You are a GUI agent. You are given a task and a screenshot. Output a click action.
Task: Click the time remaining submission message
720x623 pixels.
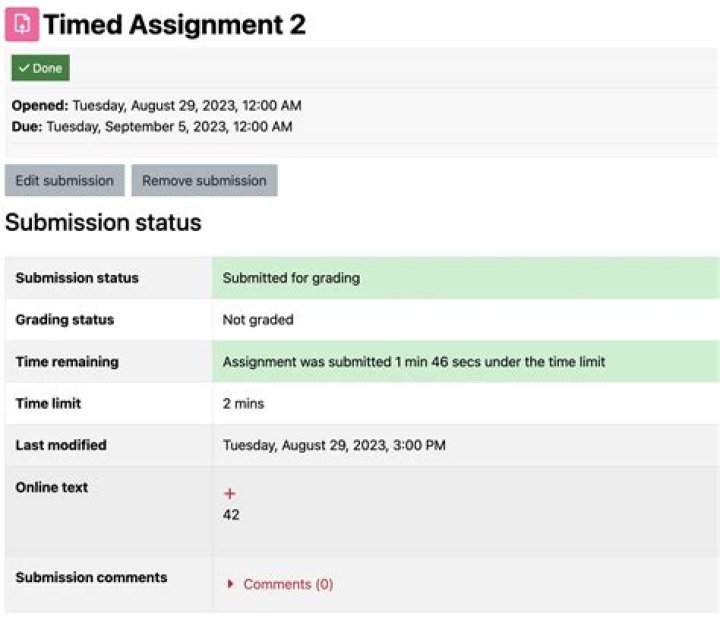[x=414, y=362]
